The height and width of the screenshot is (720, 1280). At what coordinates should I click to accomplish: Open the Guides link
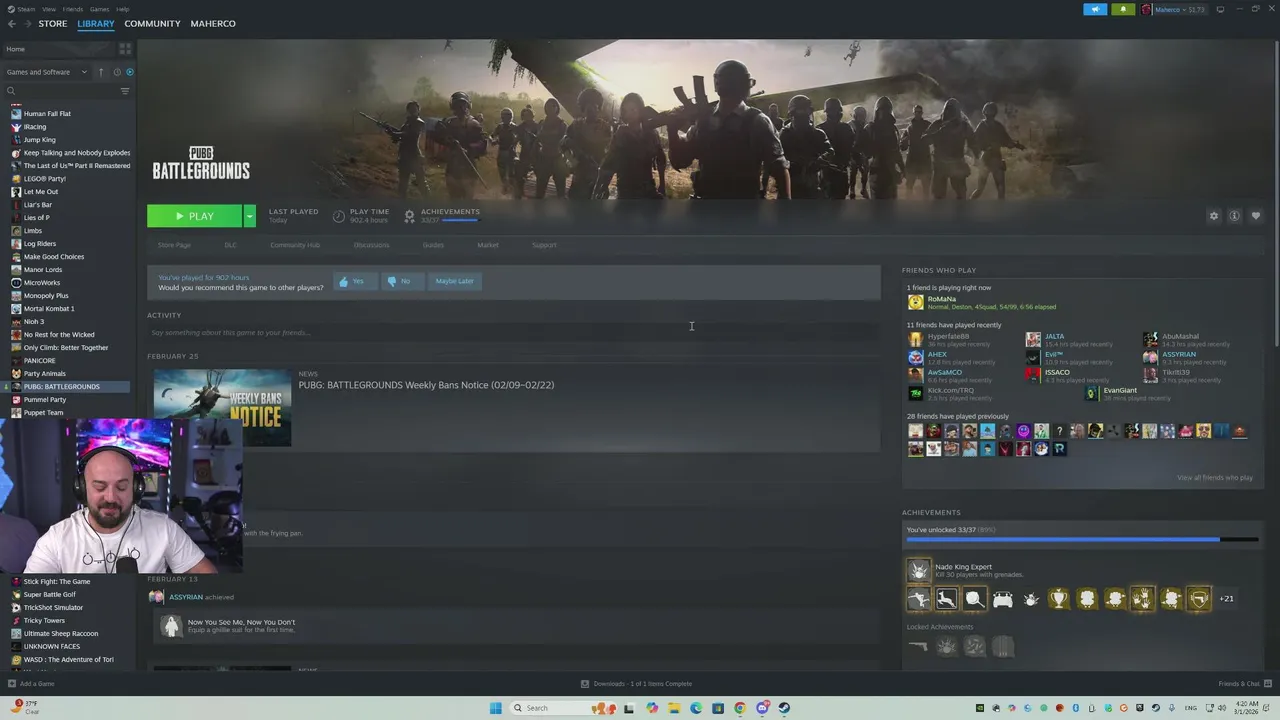point(433,245)
